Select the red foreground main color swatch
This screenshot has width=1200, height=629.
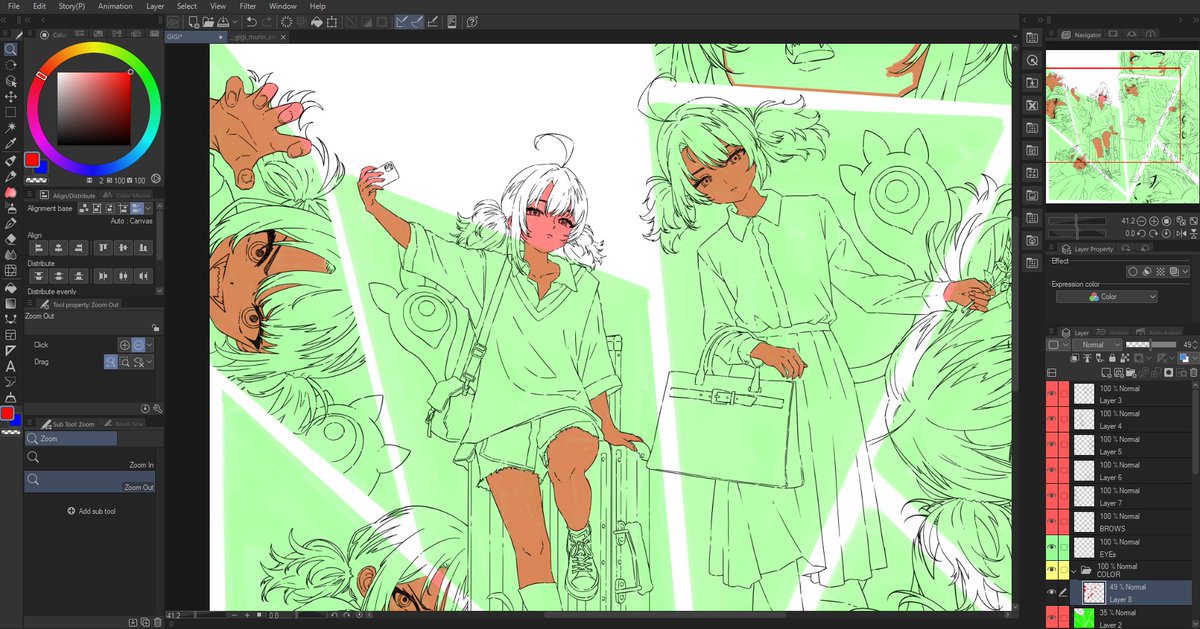(x=32, y=160)
